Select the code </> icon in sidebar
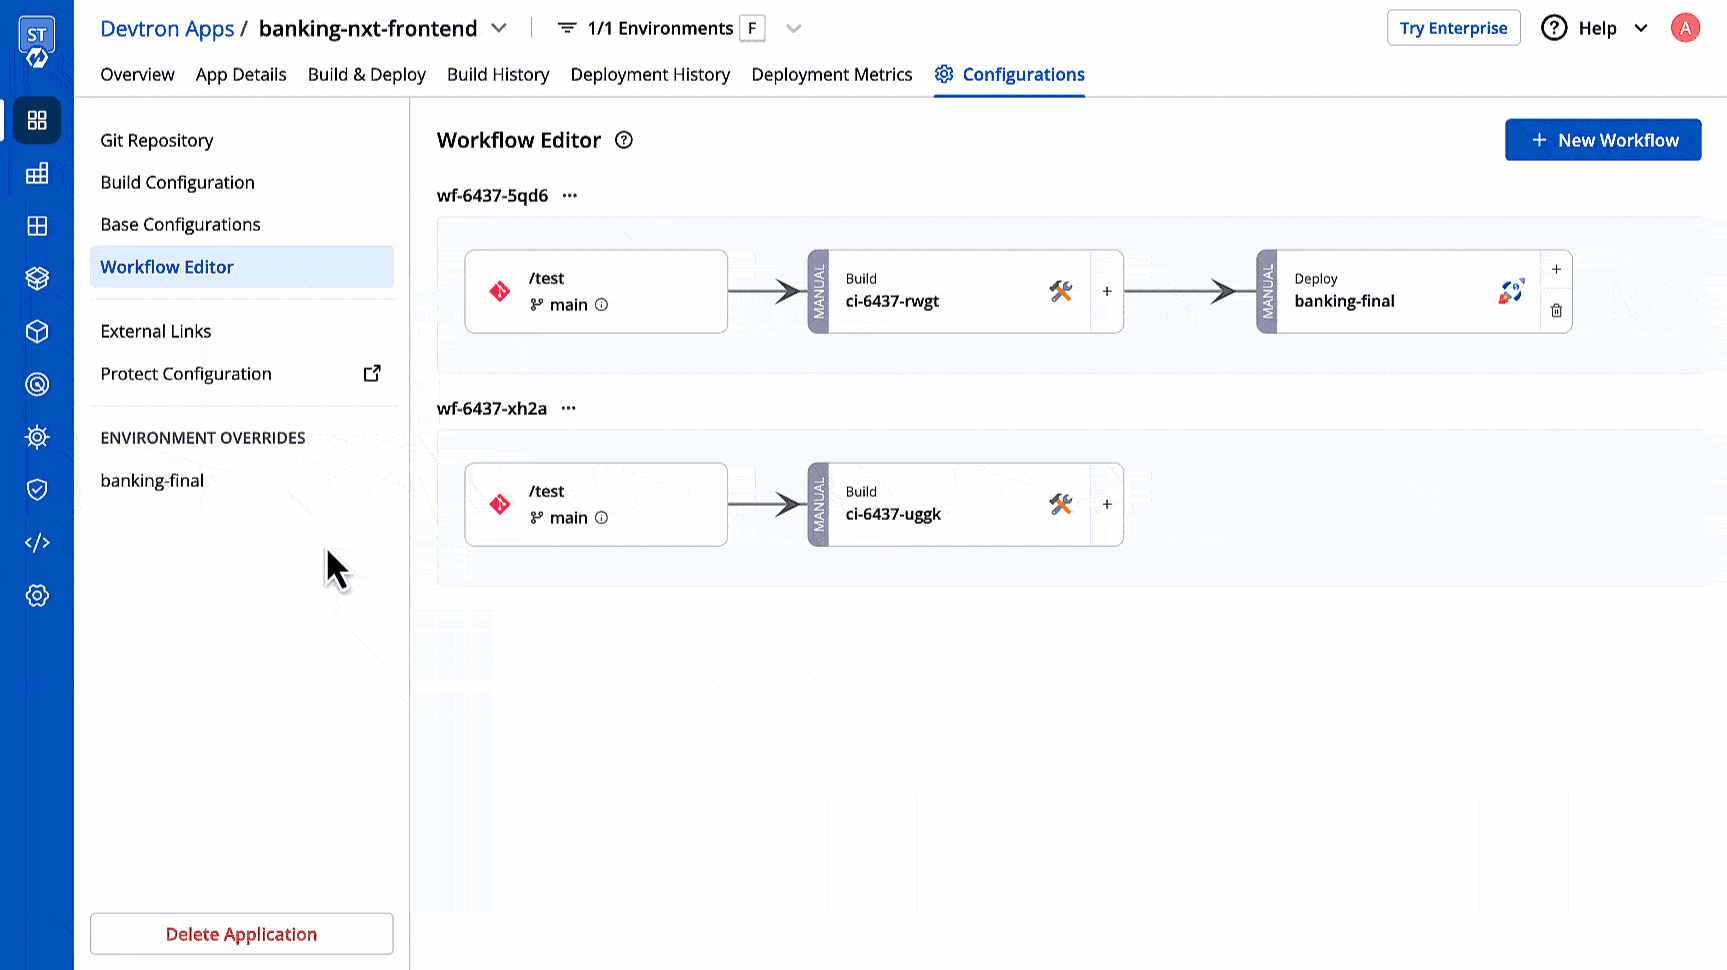This screenshot has height=970, width=1727. pos(37,542)
